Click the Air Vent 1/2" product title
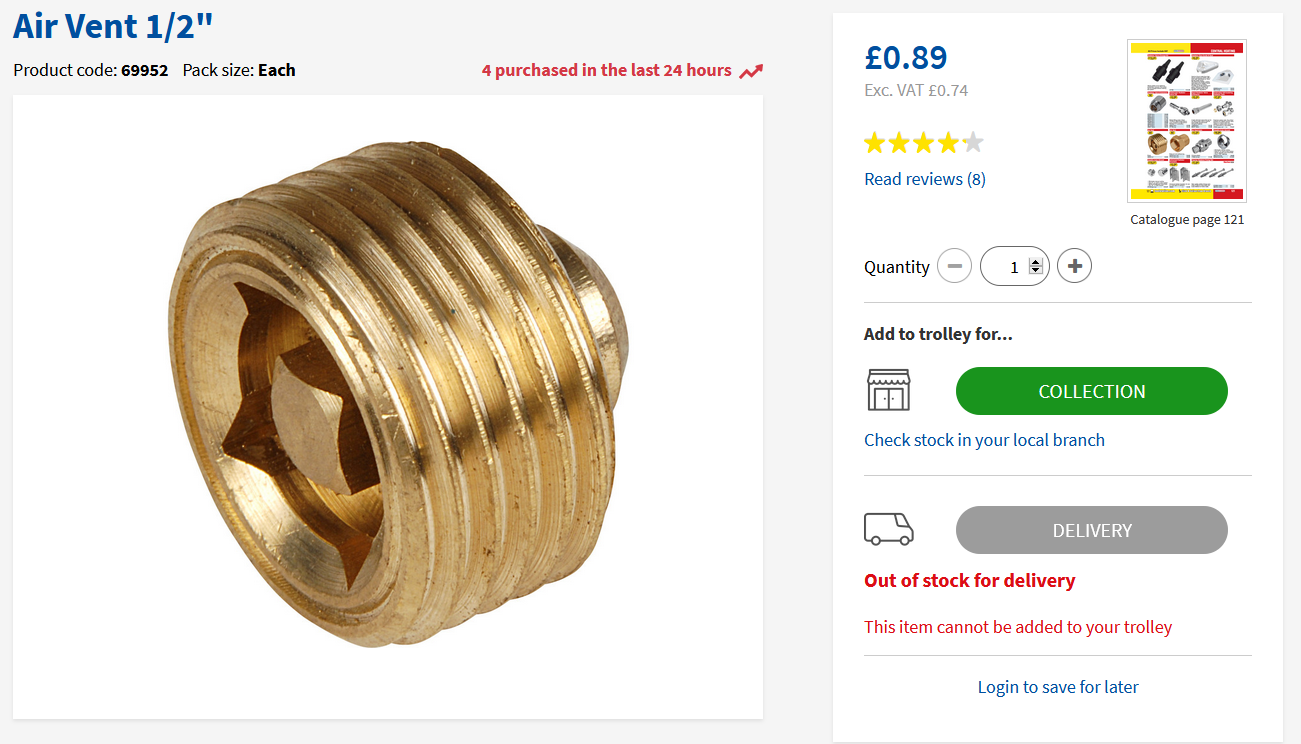Viewport: 1301px width, 744px height. 113,26
